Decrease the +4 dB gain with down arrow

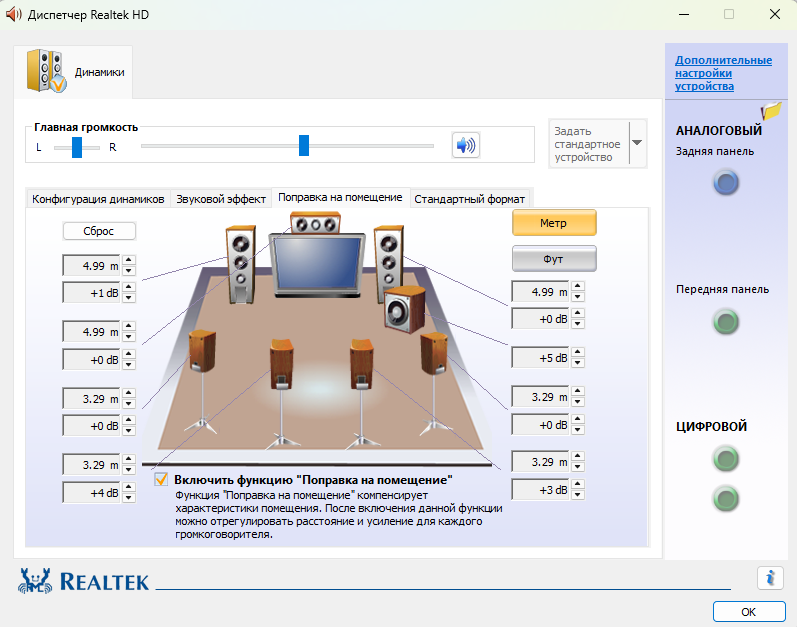click(x=129, y=497)
